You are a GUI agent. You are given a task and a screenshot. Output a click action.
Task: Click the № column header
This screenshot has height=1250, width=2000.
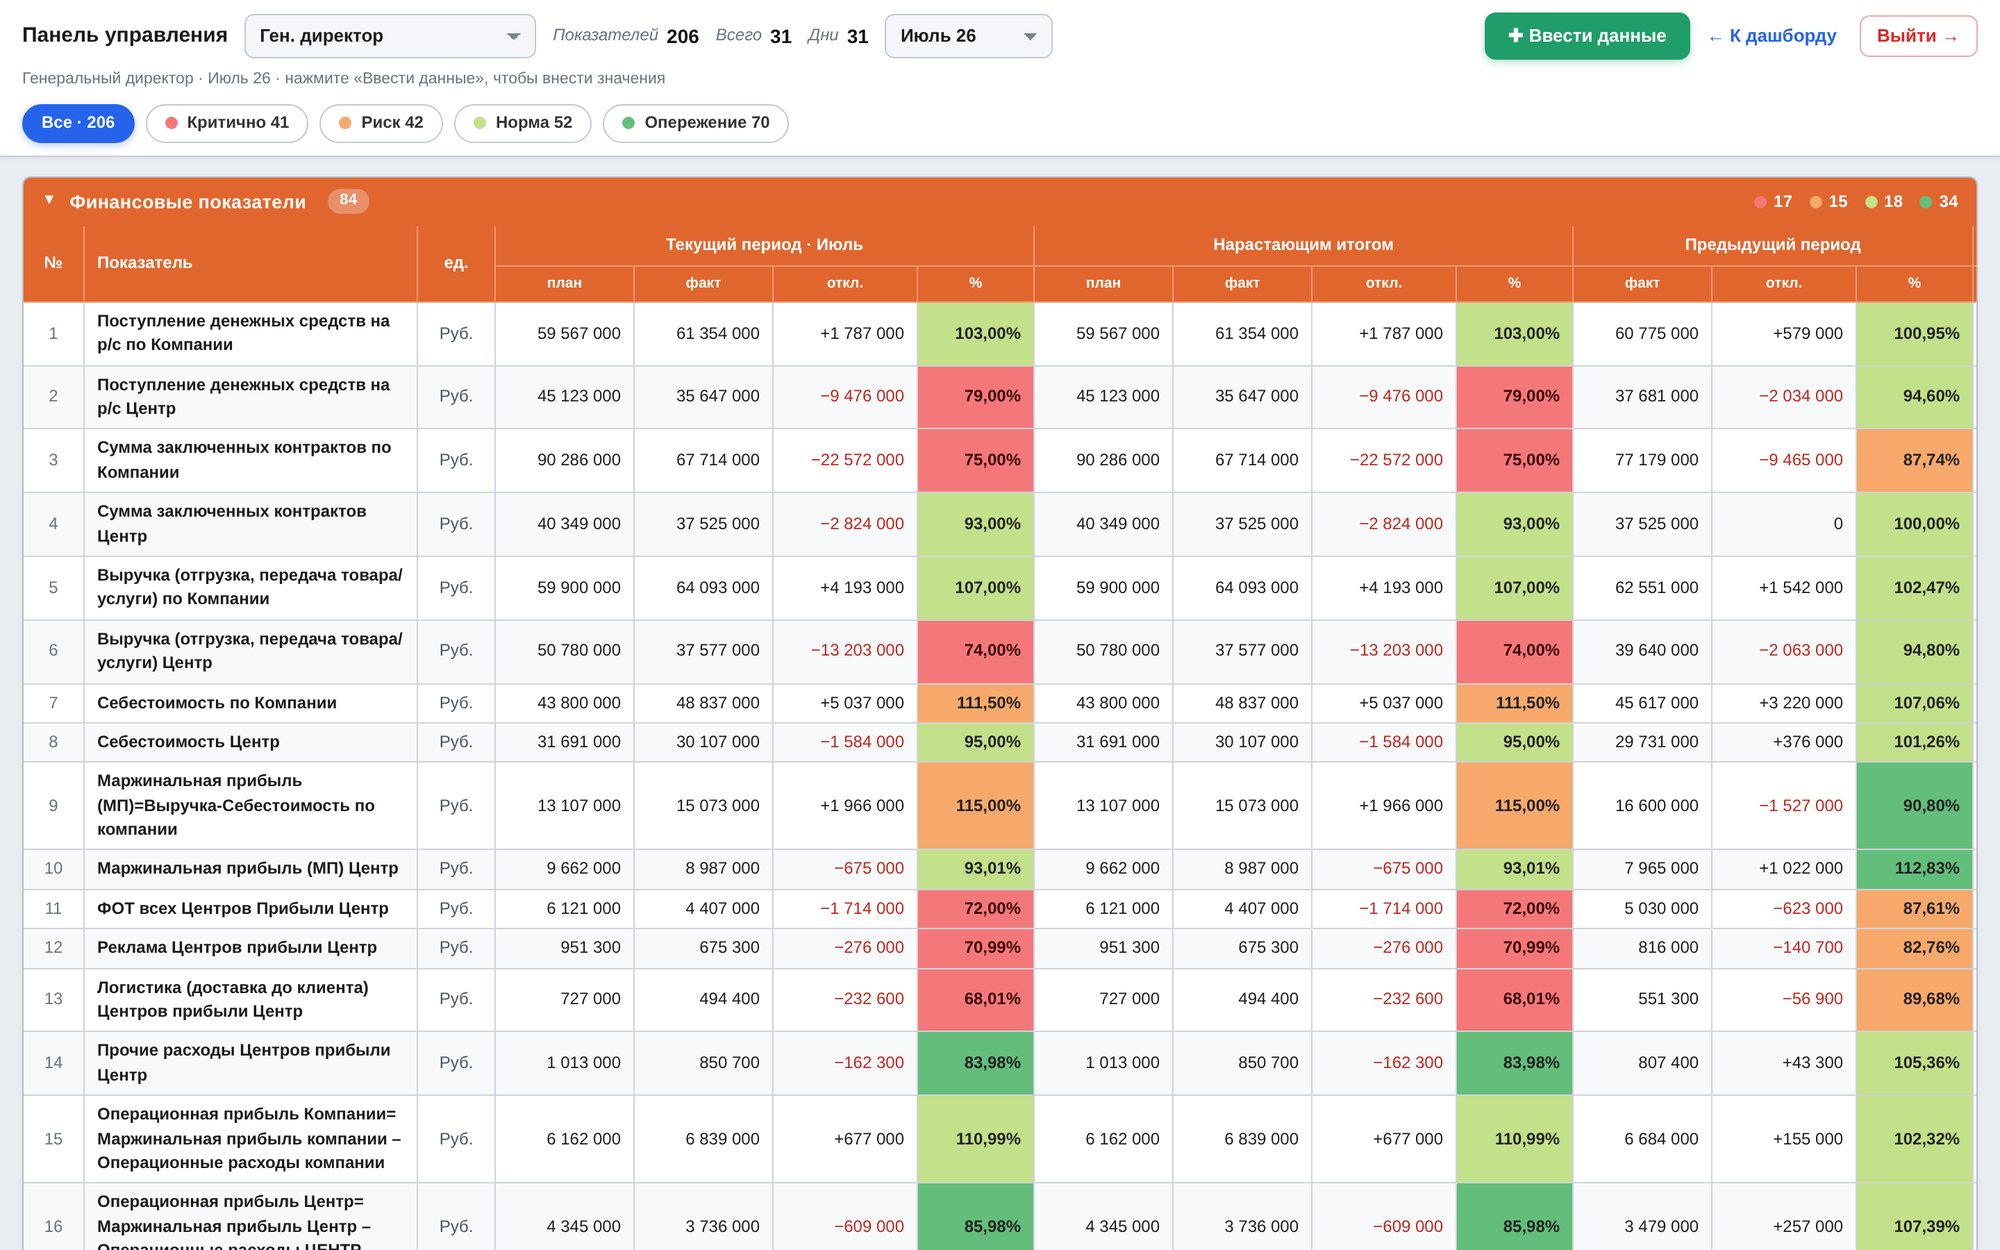53,263
